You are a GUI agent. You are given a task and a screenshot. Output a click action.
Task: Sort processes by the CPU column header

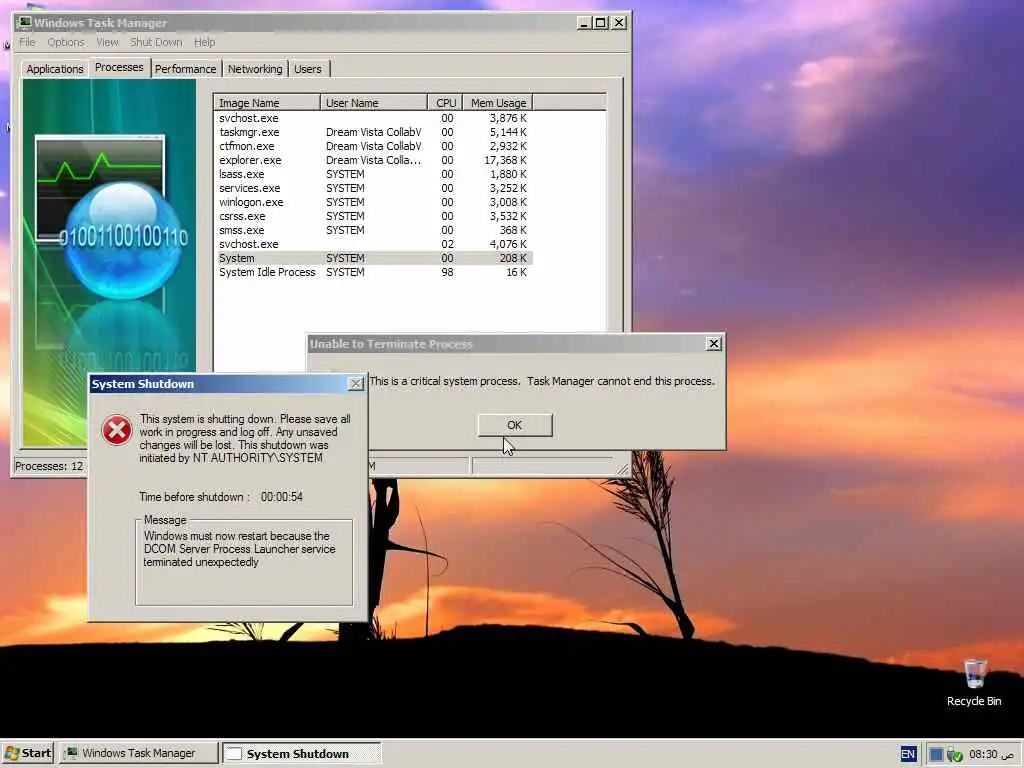click(x=445, y=103)
